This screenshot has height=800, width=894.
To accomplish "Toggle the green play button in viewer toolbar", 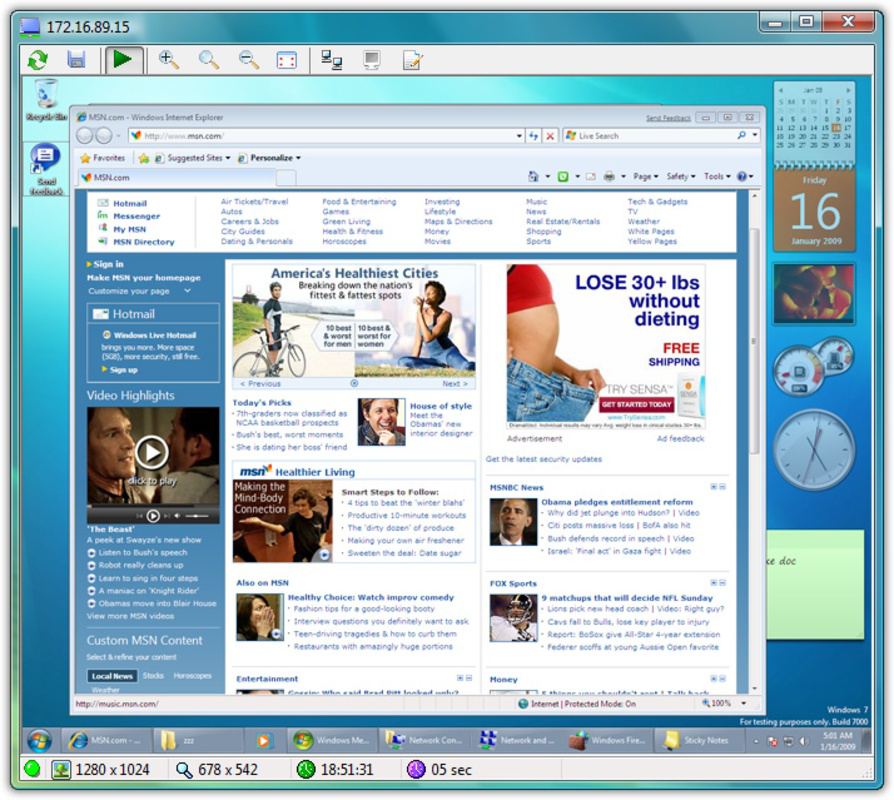I will click(123, 59).
